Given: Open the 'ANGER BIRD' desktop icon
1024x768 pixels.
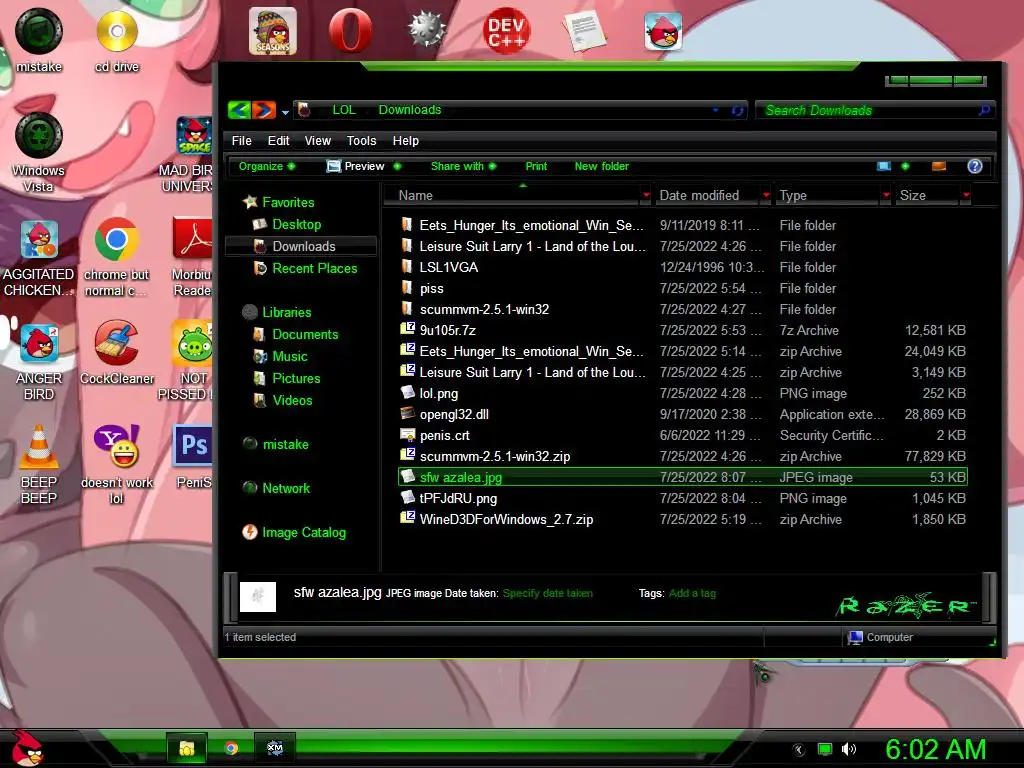Looking at the screenshot, I should pyautogui.click(x=39, y=361).
